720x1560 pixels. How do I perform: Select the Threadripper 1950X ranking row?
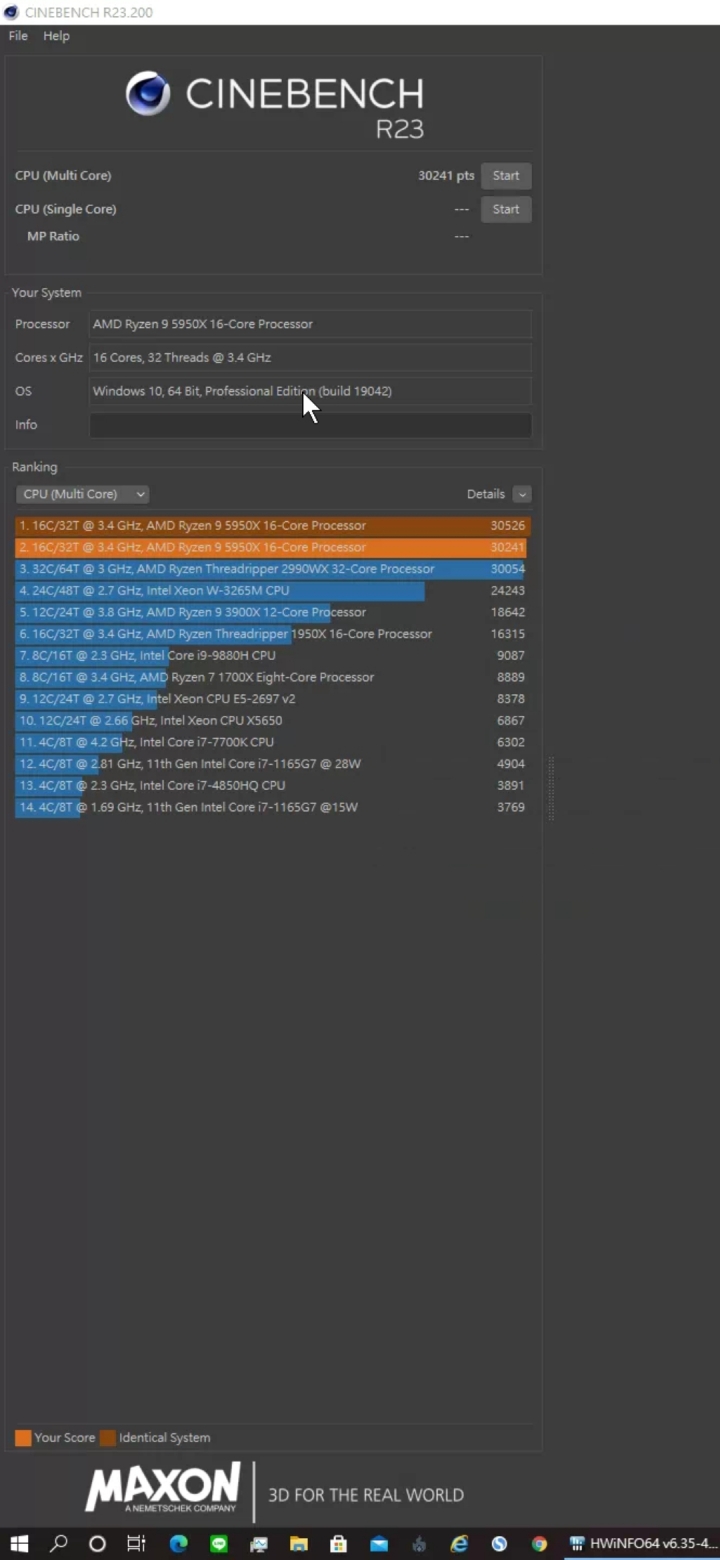pos(273,634)
